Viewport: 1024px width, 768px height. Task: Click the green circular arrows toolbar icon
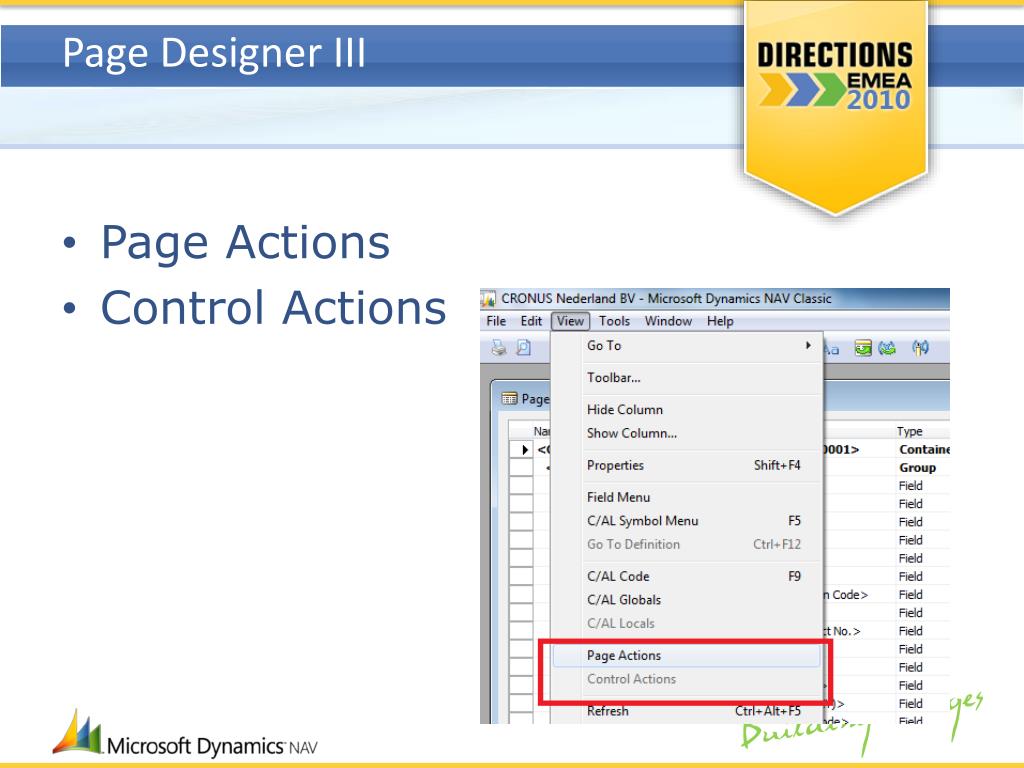coord(887,348)
